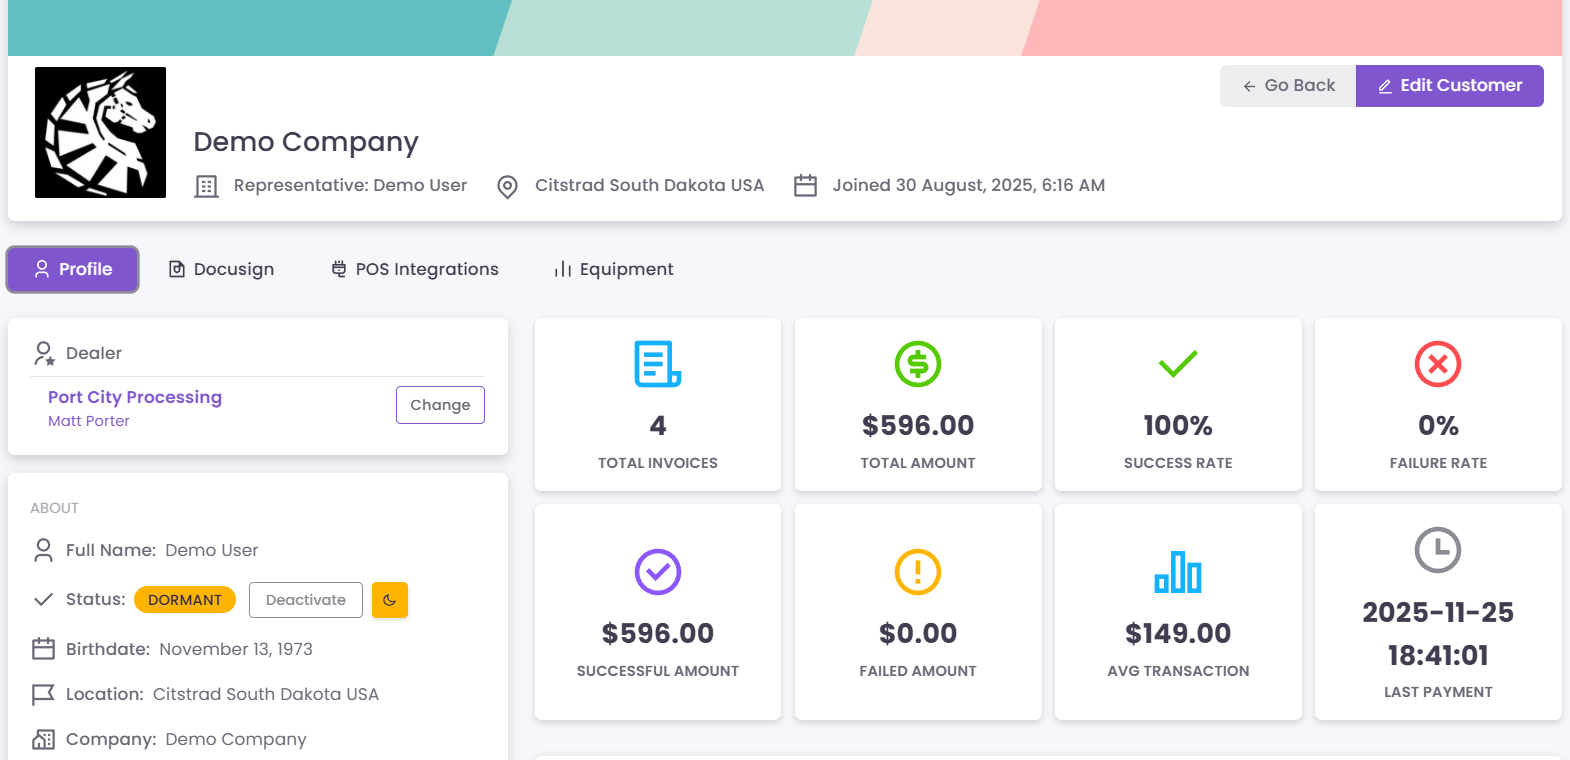Click the Total Invoices document icon
The width and height of the screenshot is (1570, 760).
657,364
